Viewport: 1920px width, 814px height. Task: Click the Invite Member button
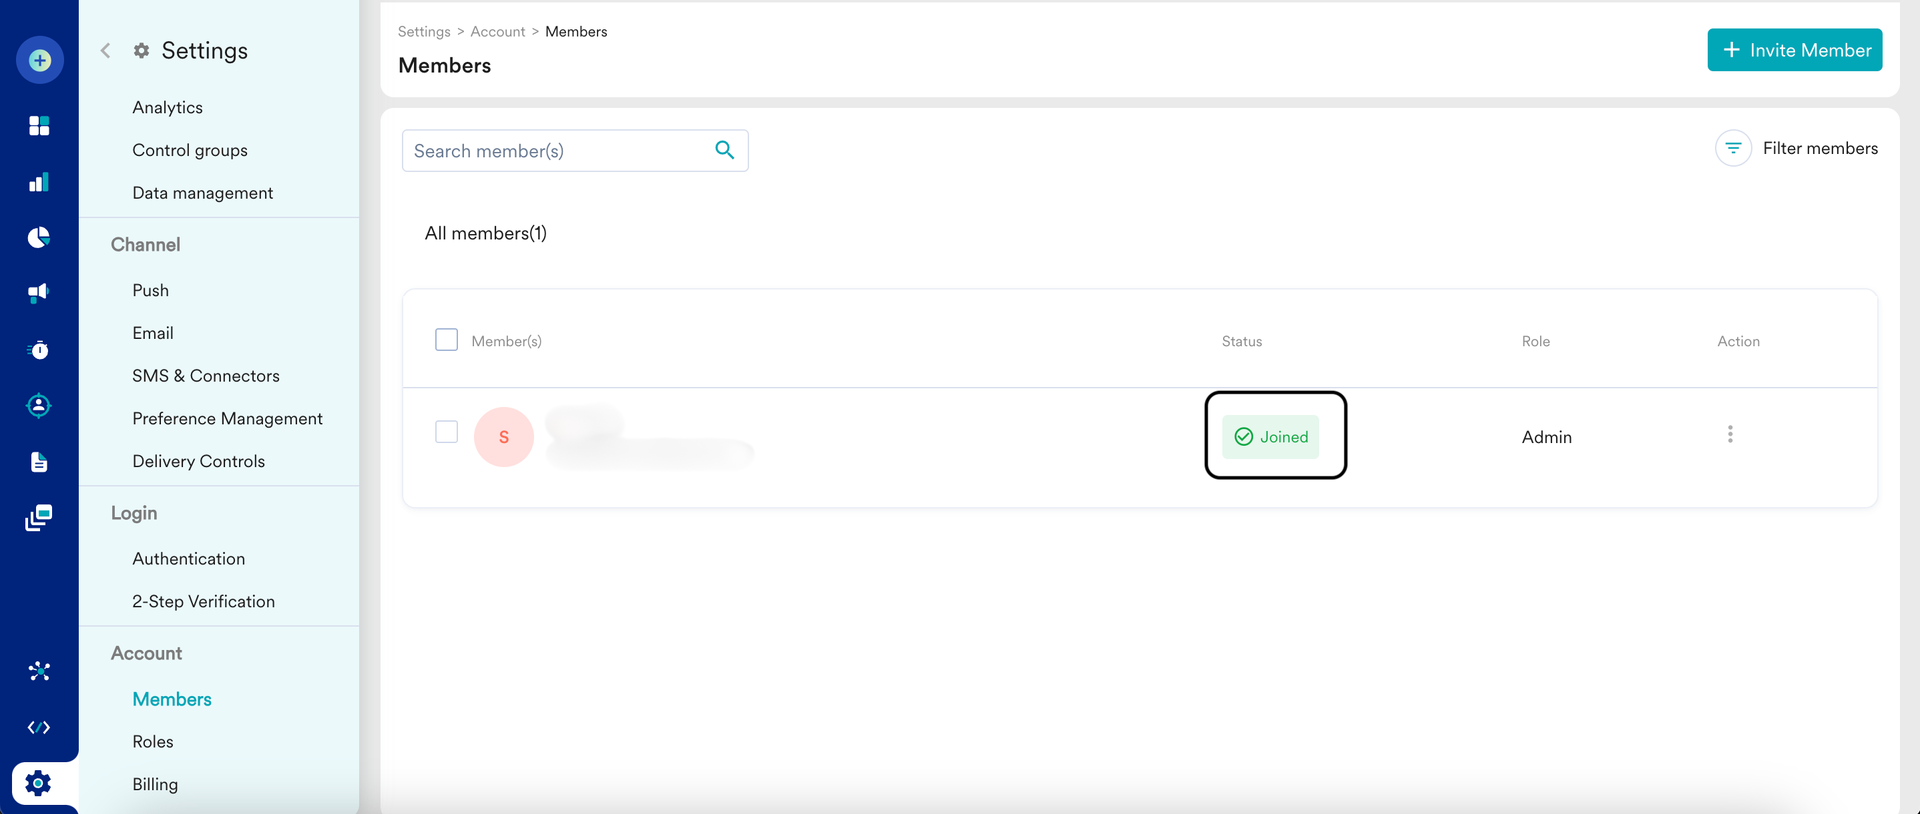(1794, 50)
